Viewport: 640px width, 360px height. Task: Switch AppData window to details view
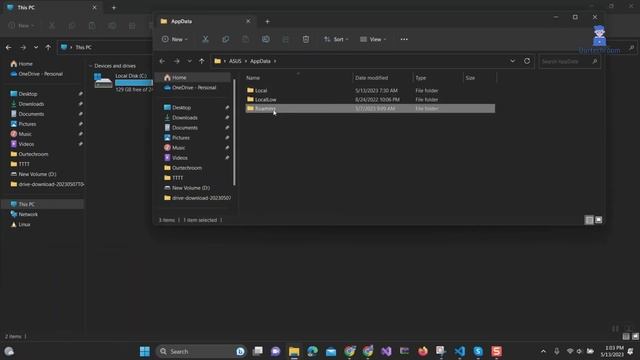coord(589,220)
